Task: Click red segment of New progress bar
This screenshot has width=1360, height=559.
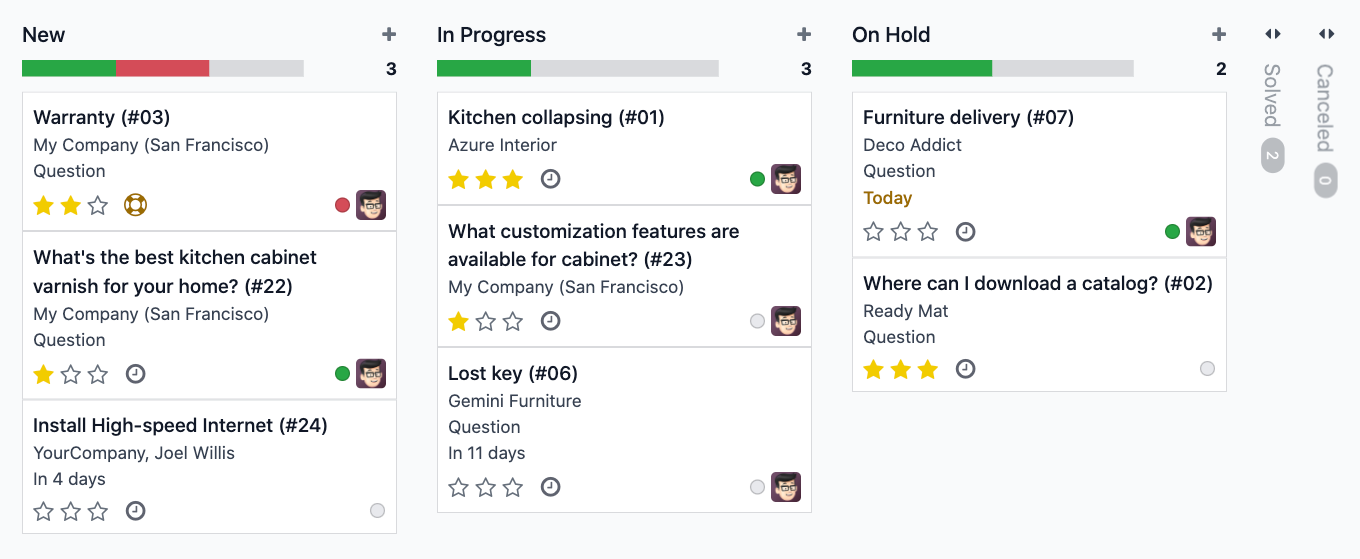Action: pyautogui.click(x=162, y=68)
